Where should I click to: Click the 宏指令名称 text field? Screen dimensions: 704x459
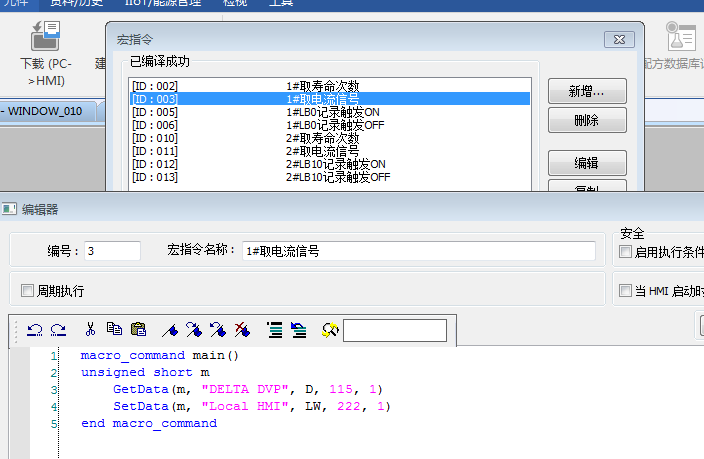point(418,251)
